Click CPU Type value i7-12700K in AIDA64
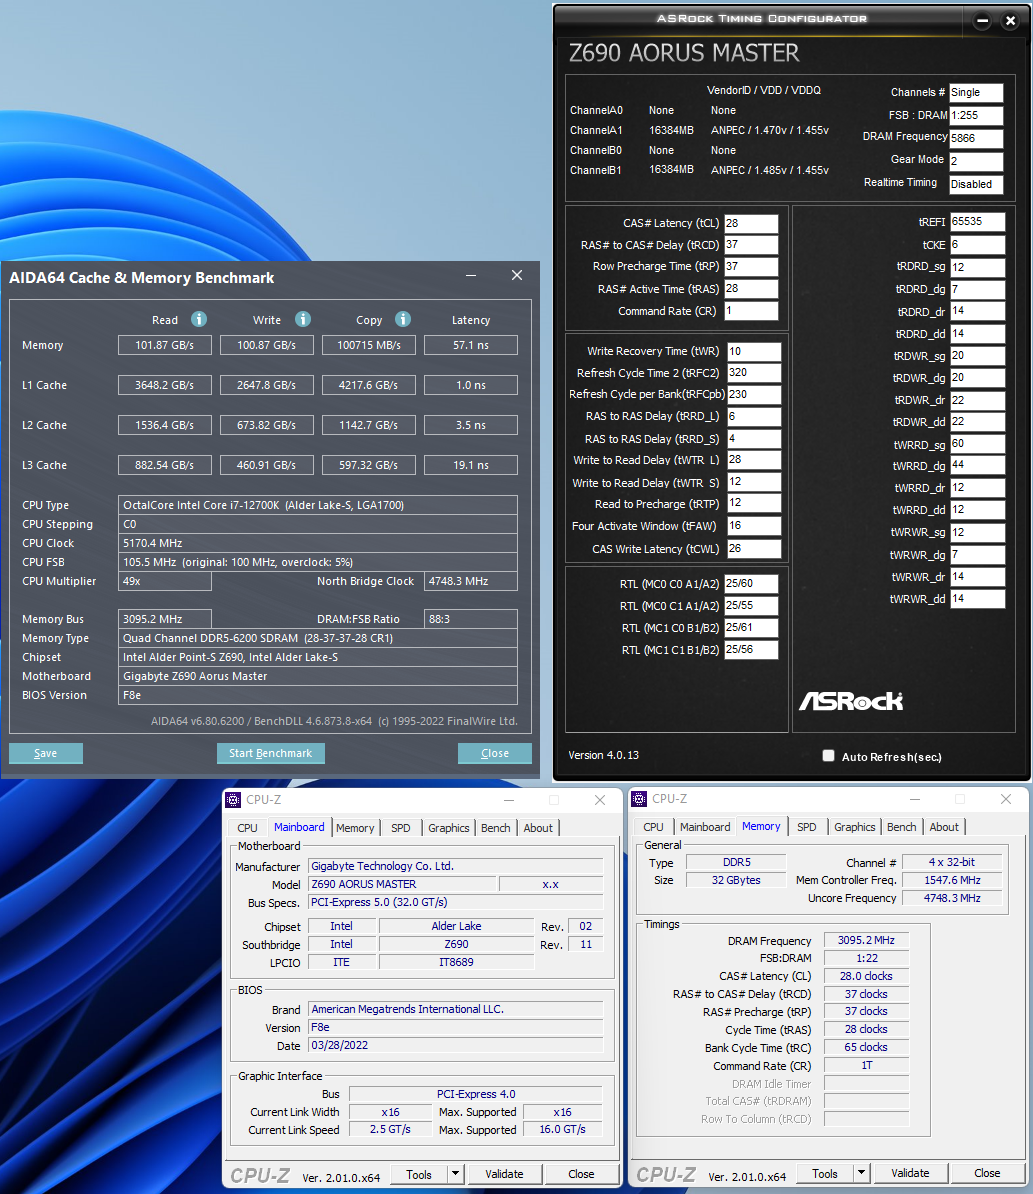Image resolution: width=1033 pixels, height=1194 pixels. click(x=317, y=505)
